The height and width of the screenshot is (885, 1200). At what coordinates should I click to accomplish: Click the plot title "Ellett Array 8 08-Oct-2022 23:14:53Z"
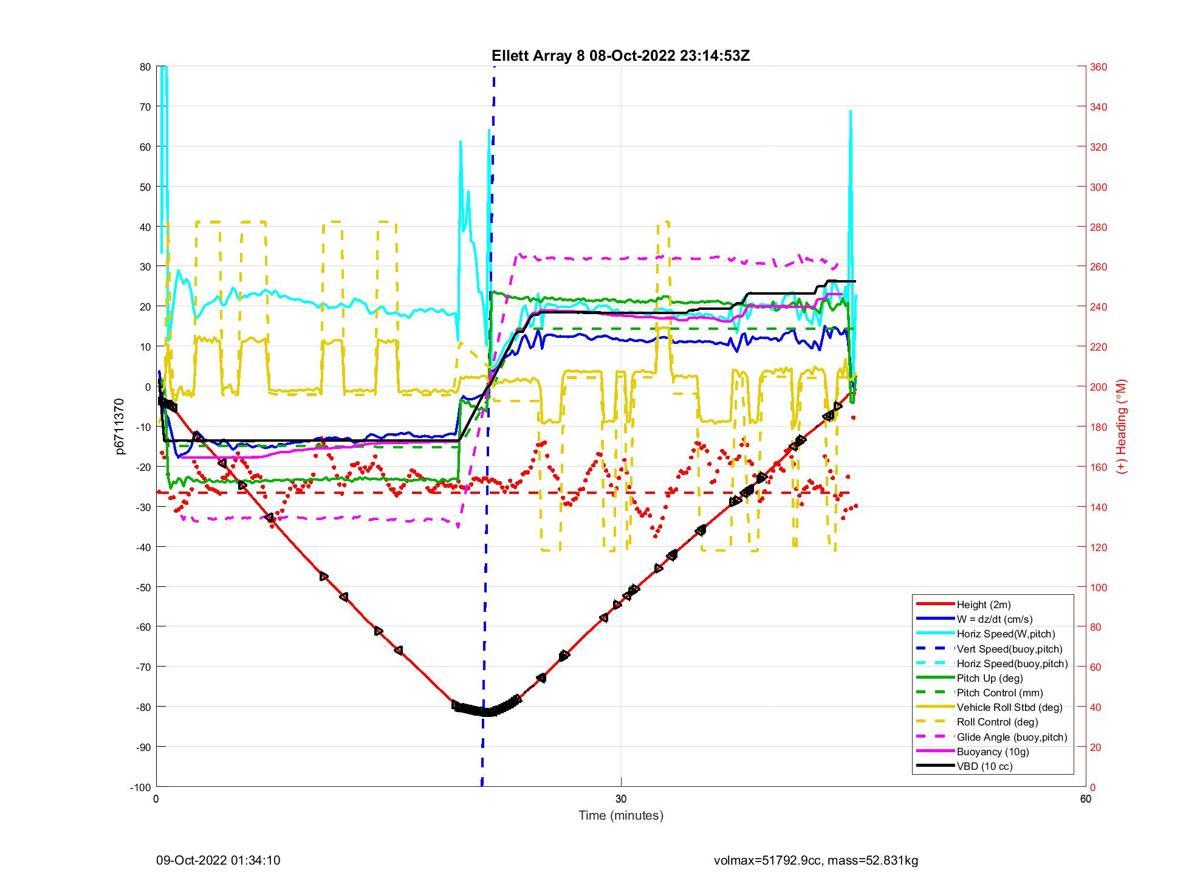coord(620,56)
